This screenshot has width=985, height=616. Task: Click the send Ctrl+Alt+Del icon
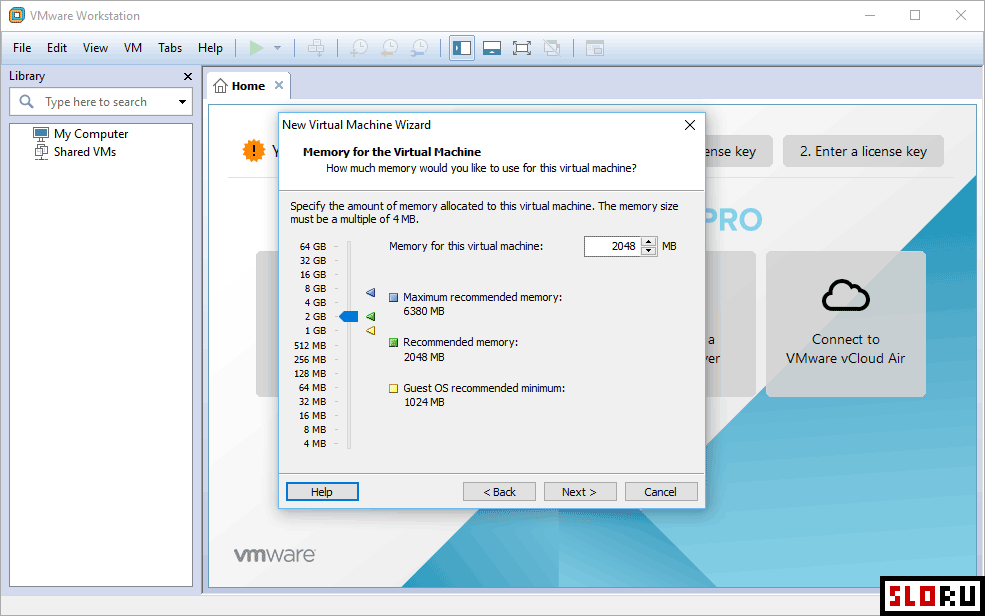316,48
